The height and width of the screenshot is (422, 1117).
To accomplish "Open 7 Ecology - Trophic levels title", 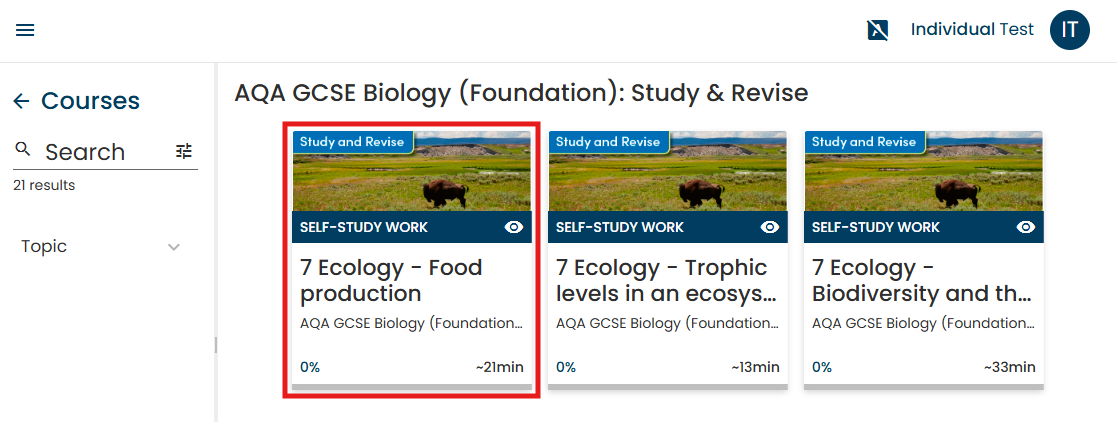I will [661, 281].
